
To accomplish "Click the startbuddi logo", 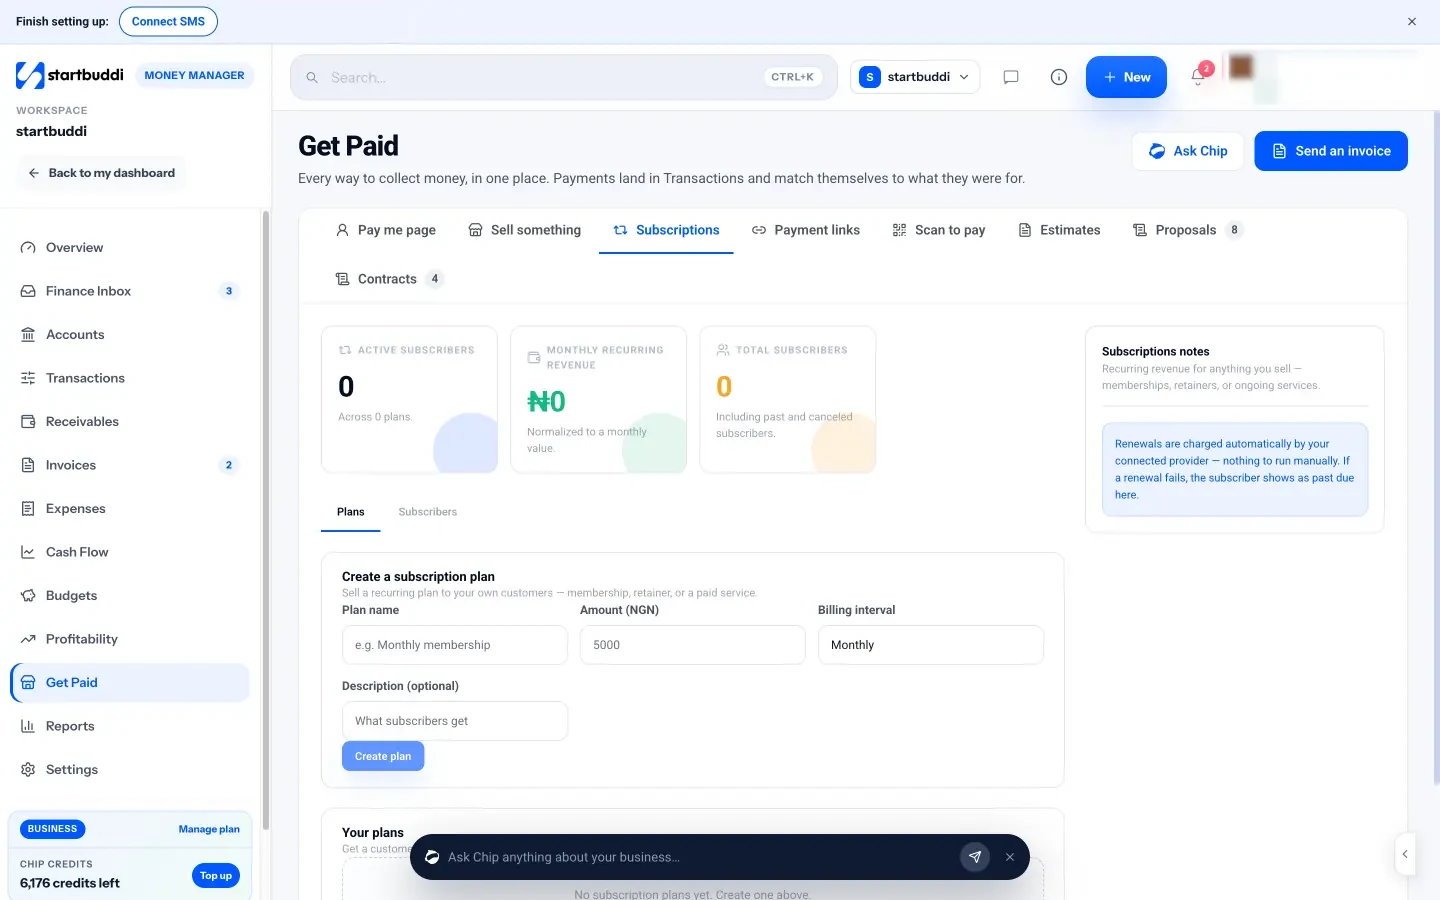I will tap(70, 75).
